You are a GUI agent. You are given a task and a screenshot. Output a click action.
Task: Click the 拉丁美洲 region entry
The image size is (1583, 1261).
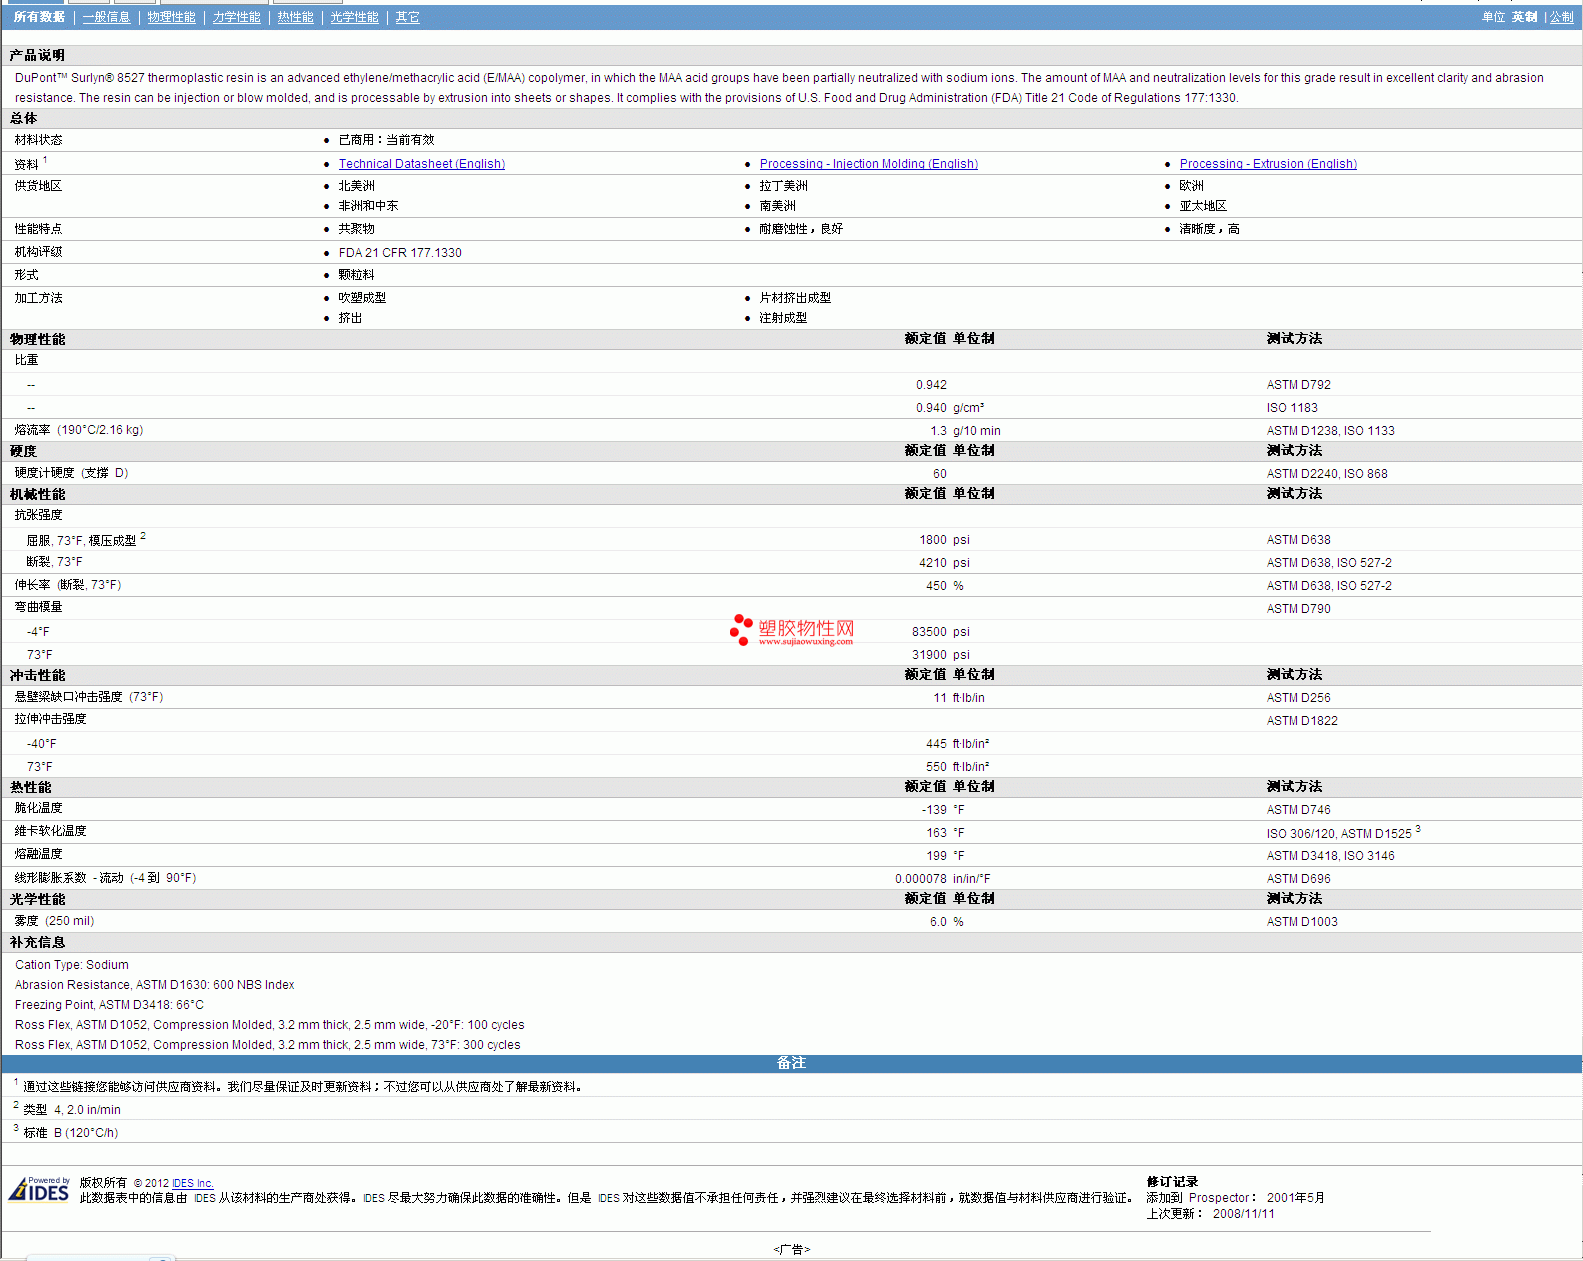tap(783, 186)
